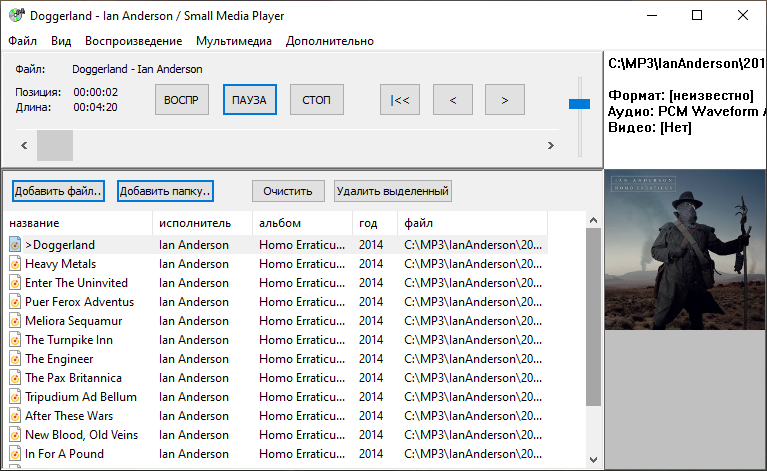This screenshot has height=471, width=767.
Task: Select the 'Meliora Sequamur' track title
Action: point(73,321)
